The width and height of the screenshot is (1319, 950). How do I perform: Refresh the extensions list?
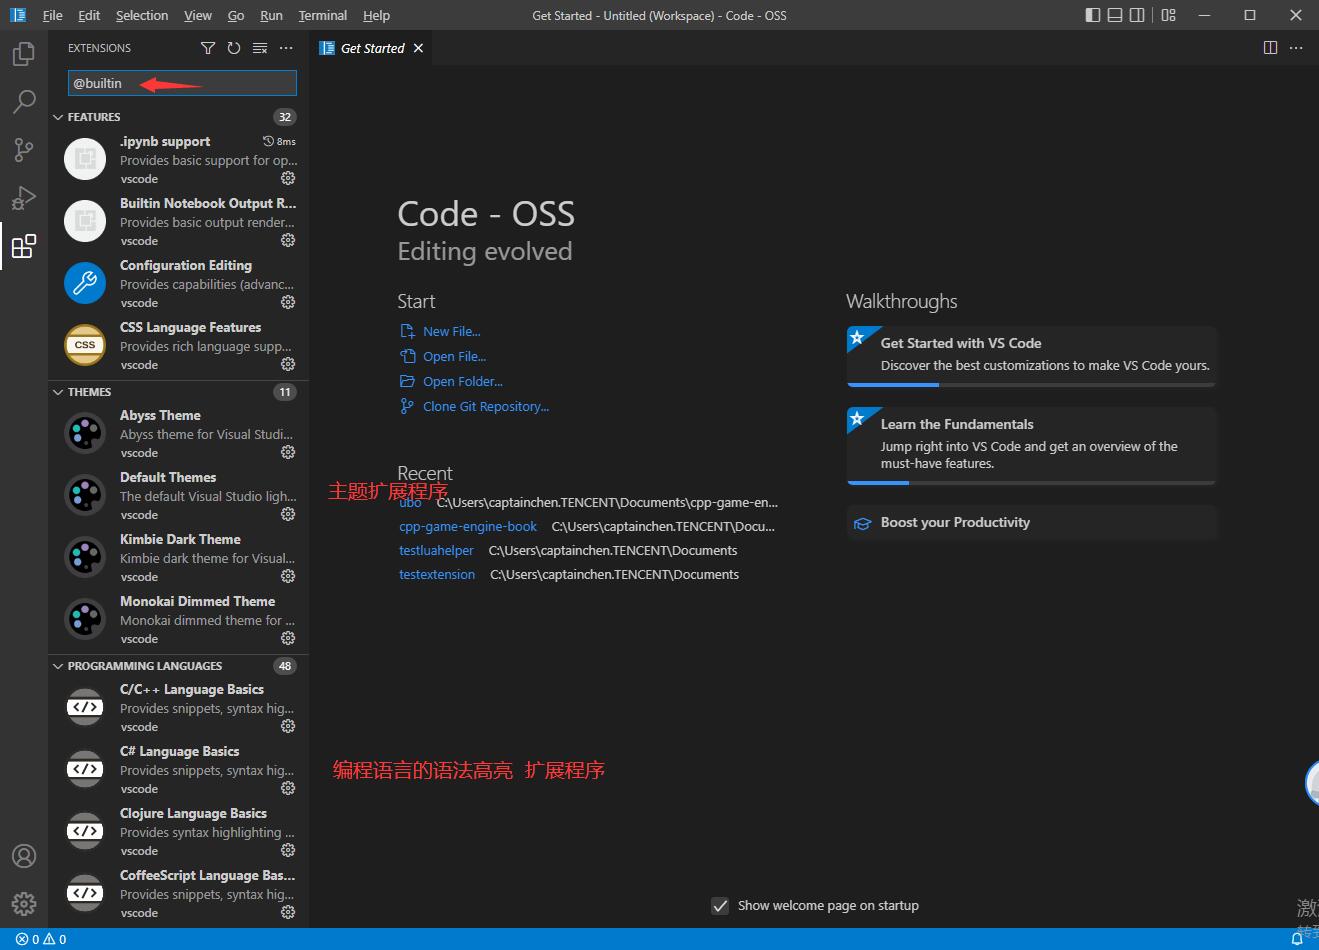coord(234,48)
